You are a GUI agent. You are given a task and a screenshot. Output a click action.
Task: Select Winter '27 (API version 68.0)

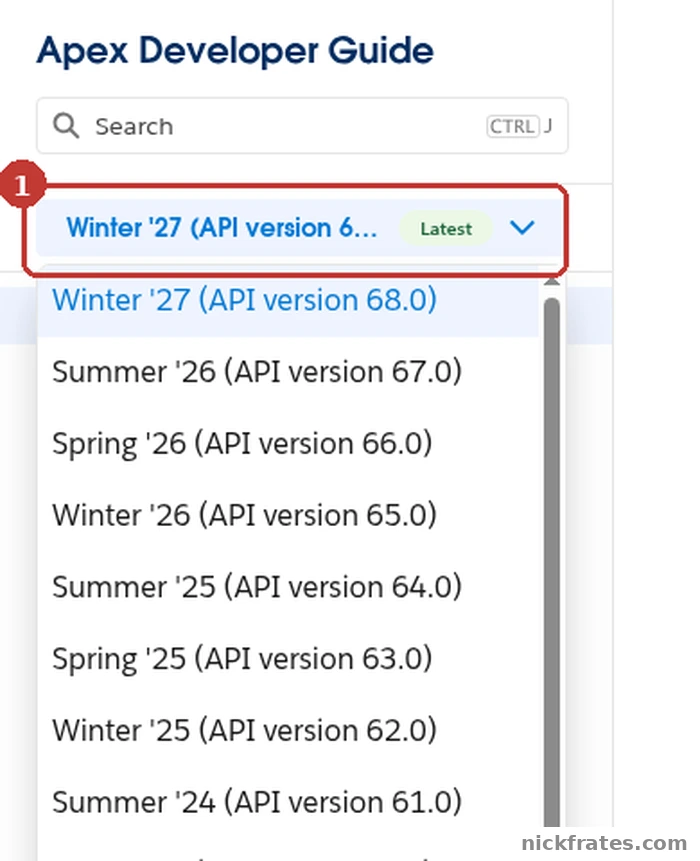point(288,300)
